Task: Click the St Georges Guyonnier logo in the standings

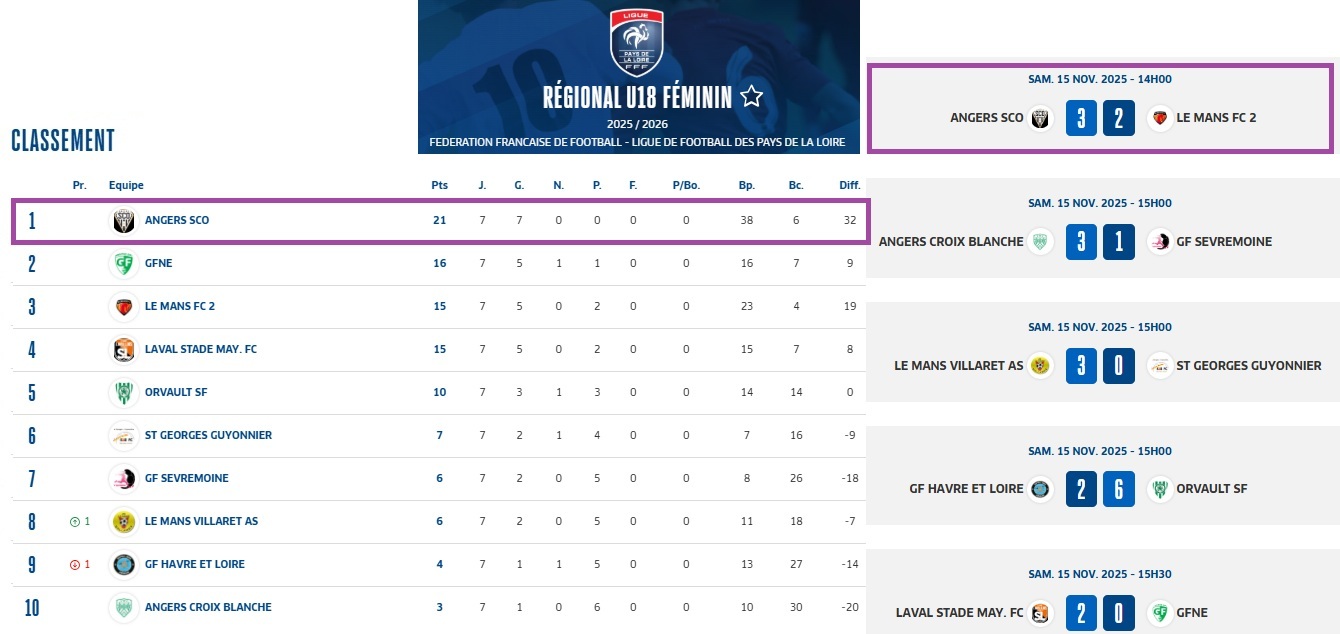Action: point(123,435)
